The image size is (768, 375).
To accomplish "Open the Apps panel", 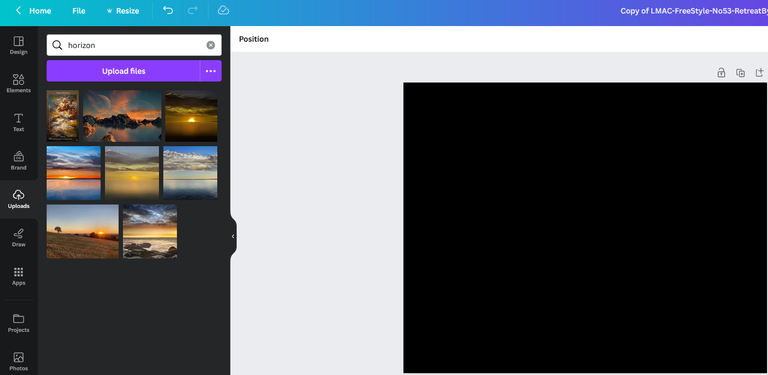I will 19,276.
